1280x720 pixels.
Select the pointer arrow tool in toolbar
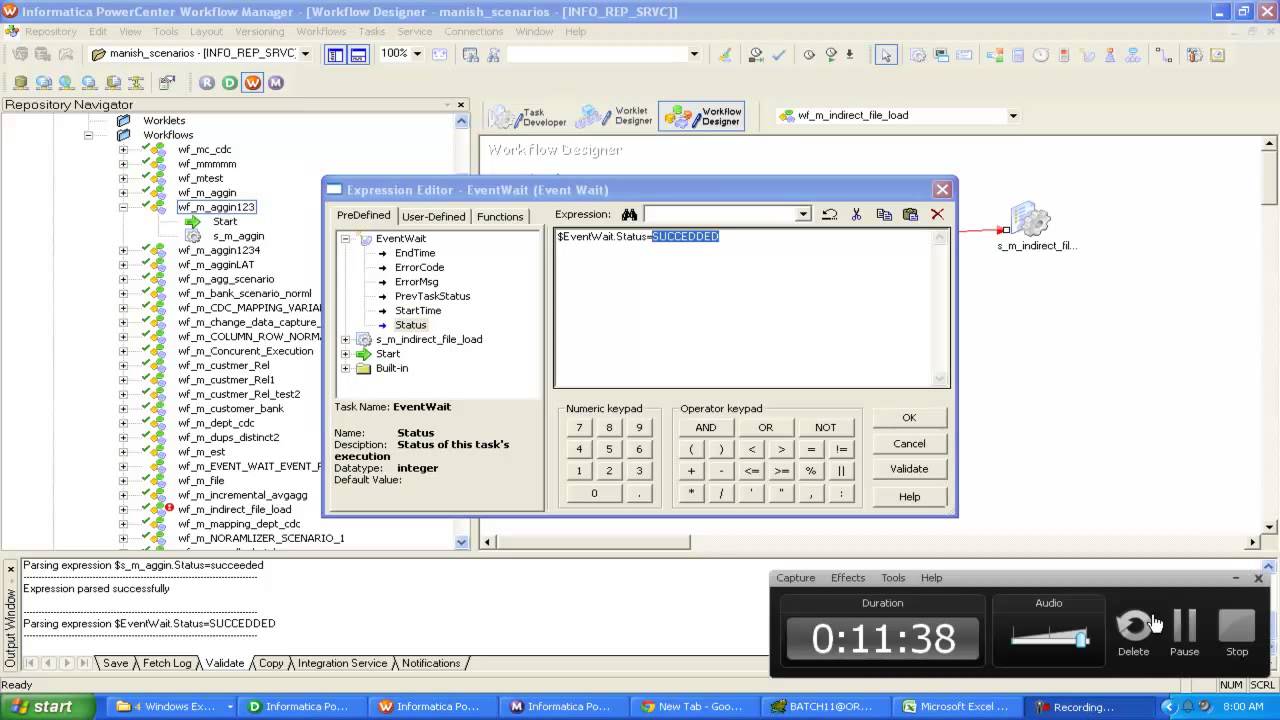tap(885, 55)
